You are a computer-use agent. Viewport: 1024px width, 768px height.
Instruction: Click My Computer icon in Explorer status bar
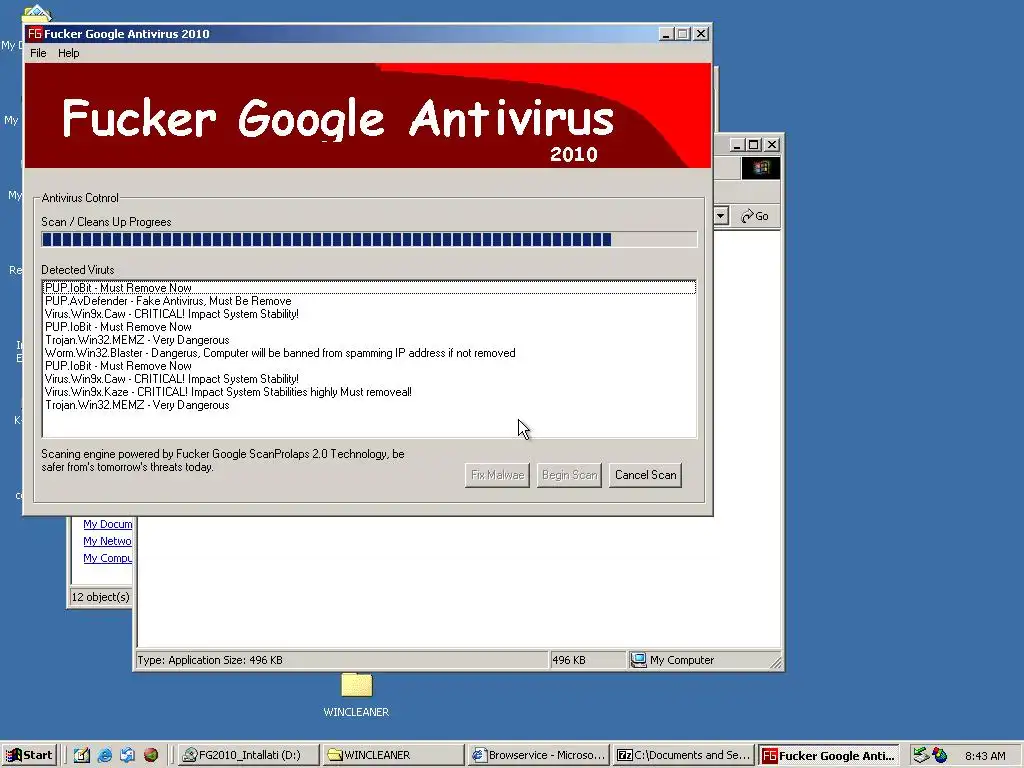point(638,660)
